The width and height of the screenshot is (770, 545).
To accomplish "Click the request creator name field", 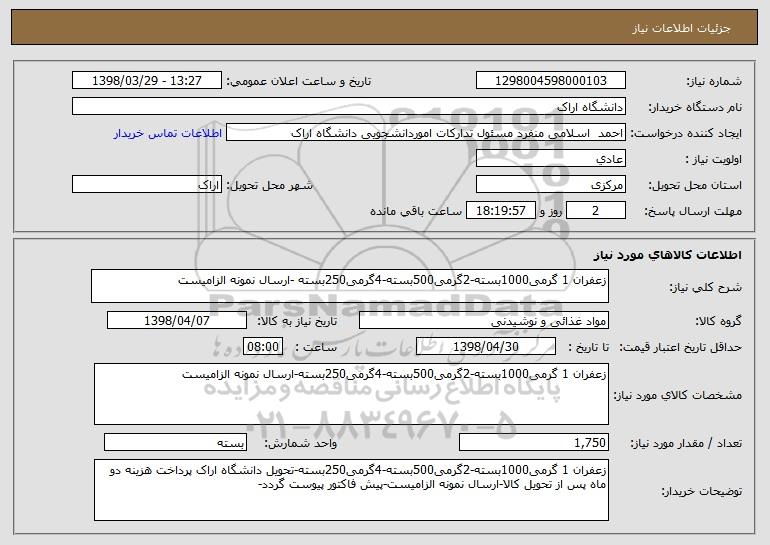I will pyautogui.click(x=426, y=133).
